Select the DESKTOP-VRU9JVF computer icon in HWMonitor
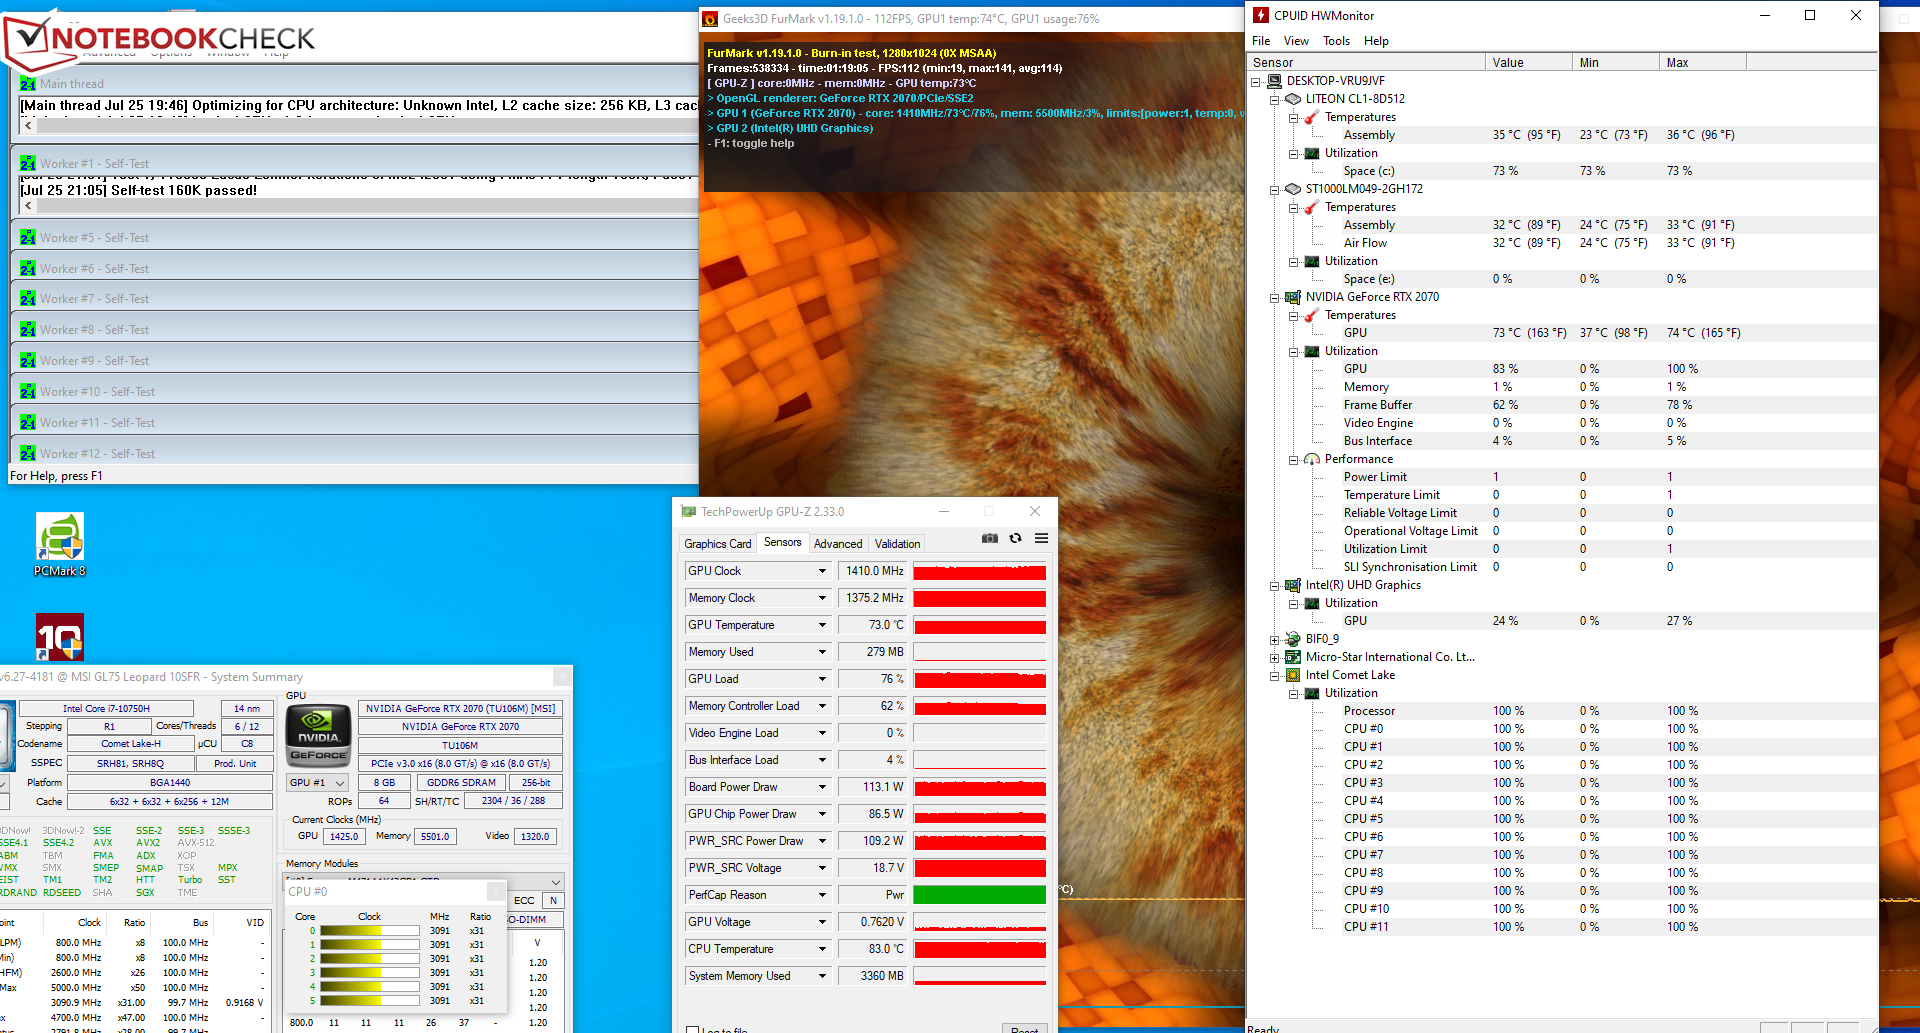1920x1033 pixels. [1274, 81]
